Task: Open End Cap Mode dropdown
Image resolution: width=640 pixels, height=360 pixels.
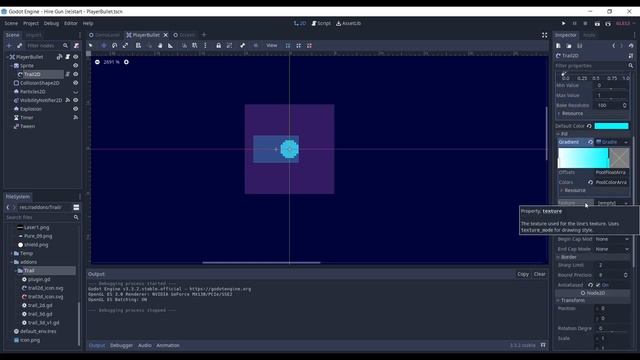Action: click(612, 249)
